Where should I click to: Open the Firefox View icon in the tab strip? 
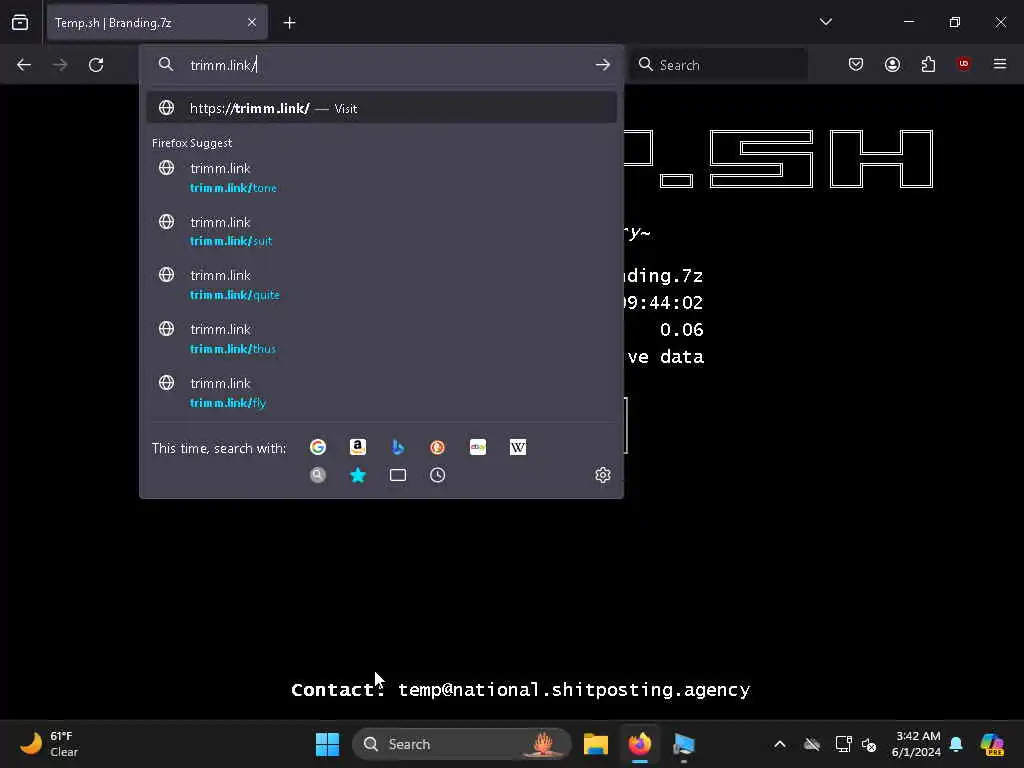pos(20,23)
